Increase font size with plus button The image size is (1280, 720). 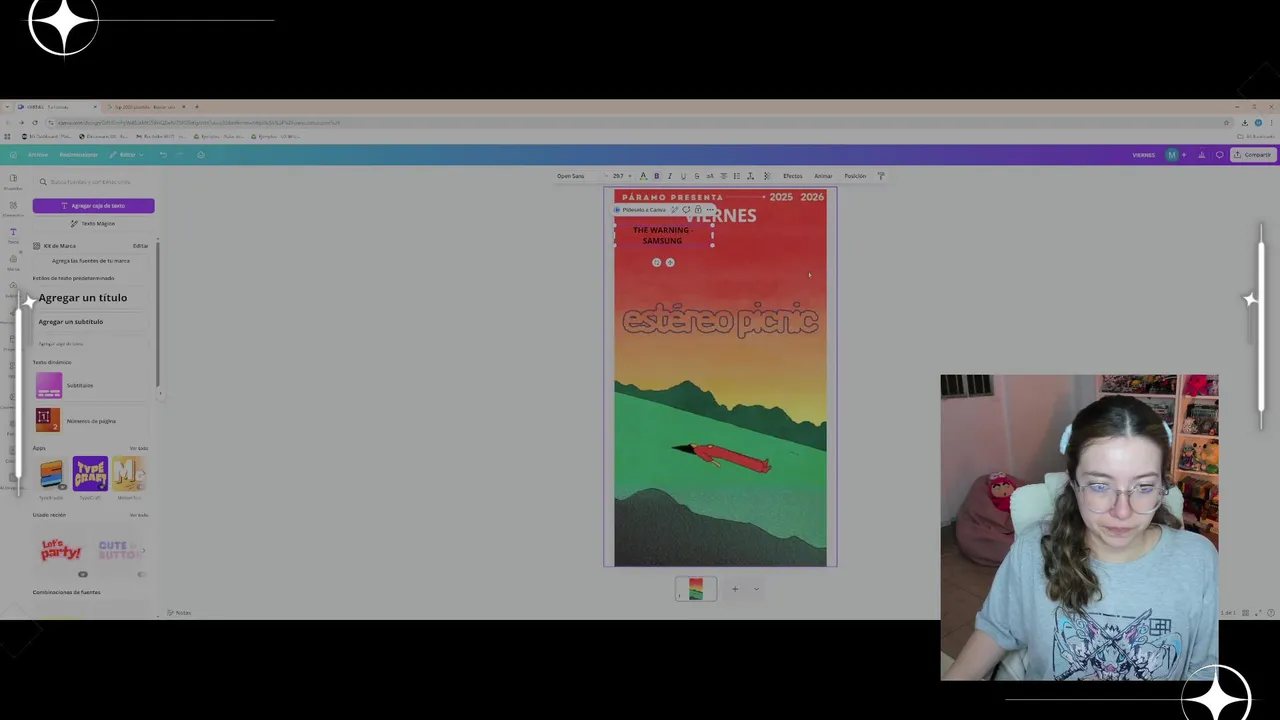click(x=630, y=176)
